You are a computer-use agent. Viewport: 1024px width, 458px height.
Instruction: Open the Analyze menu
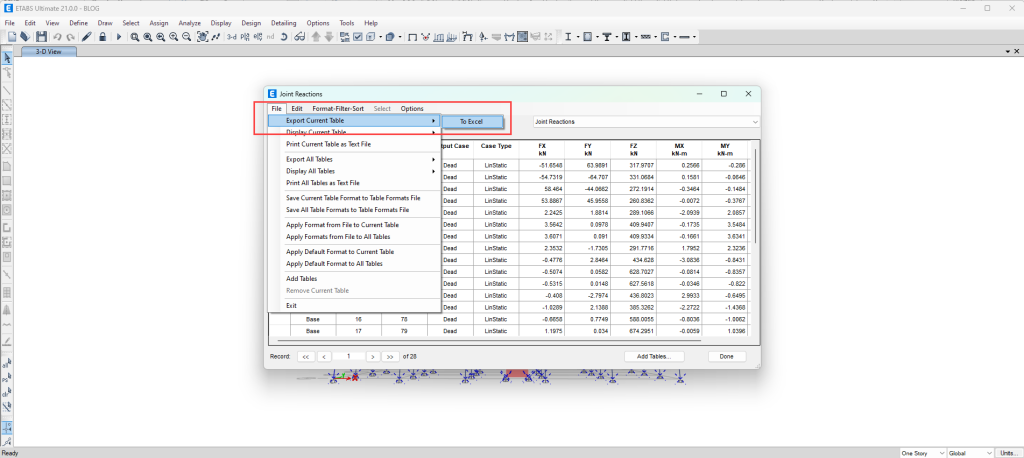point(189,23)
